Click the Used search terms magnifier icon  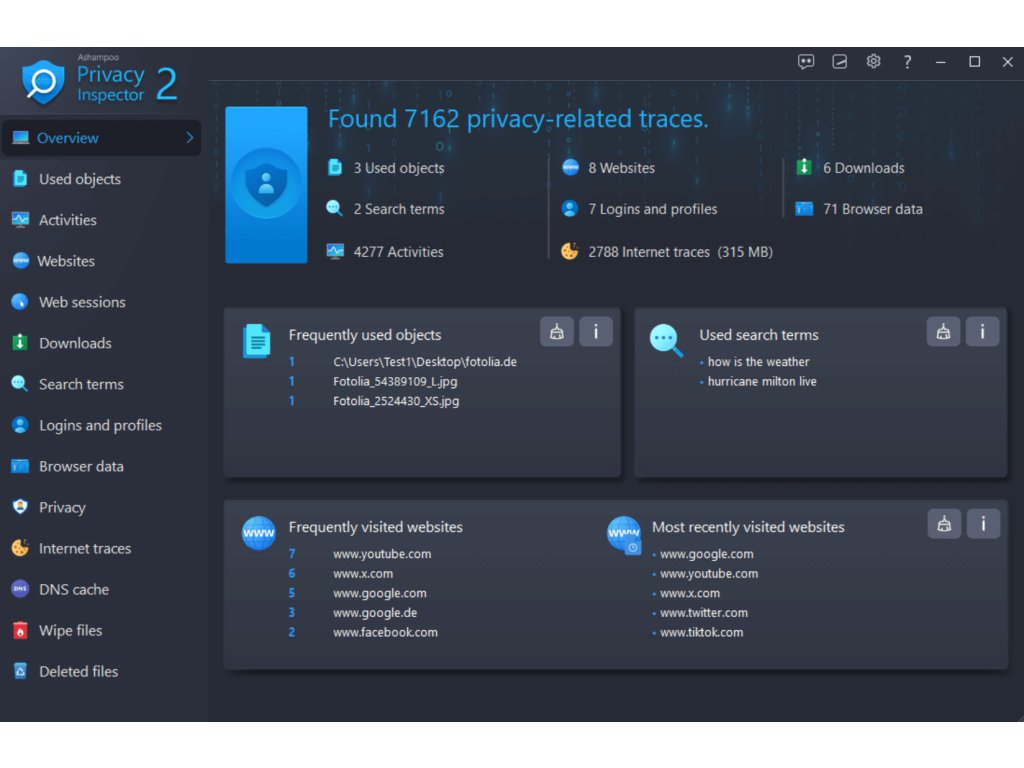666,341
